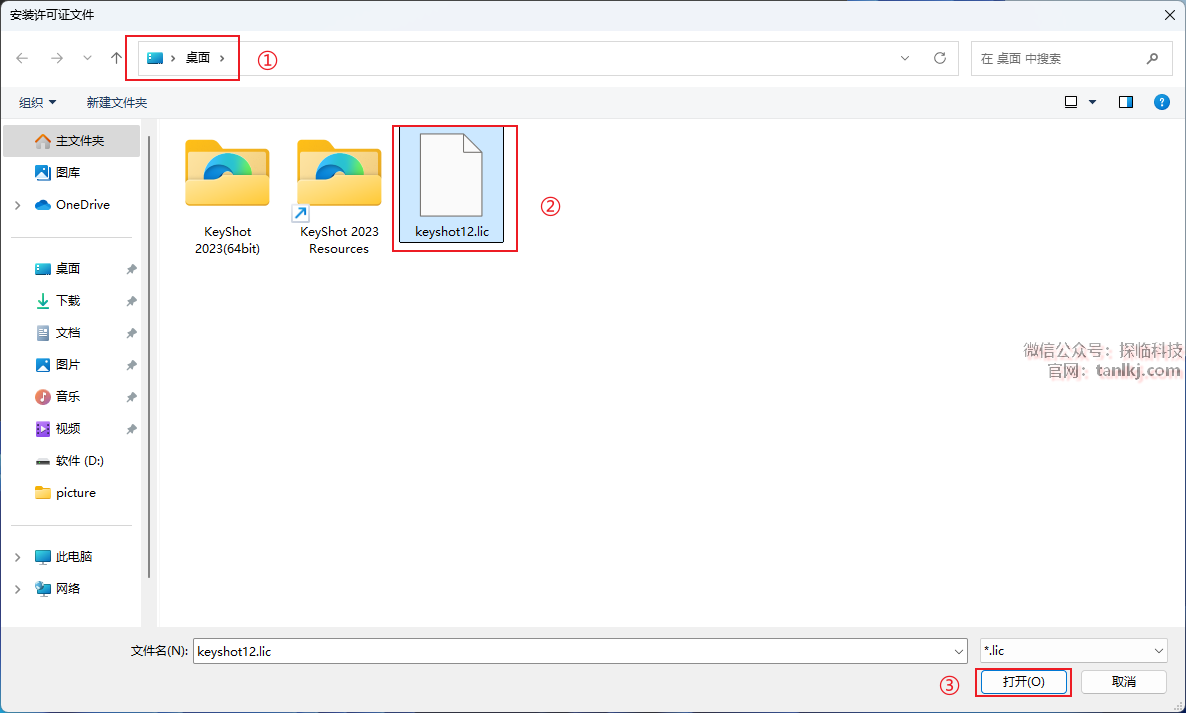Refresh the folder view
Image resolution: width=1186 pixels, height=713 pixels.
tap(939, 58)
